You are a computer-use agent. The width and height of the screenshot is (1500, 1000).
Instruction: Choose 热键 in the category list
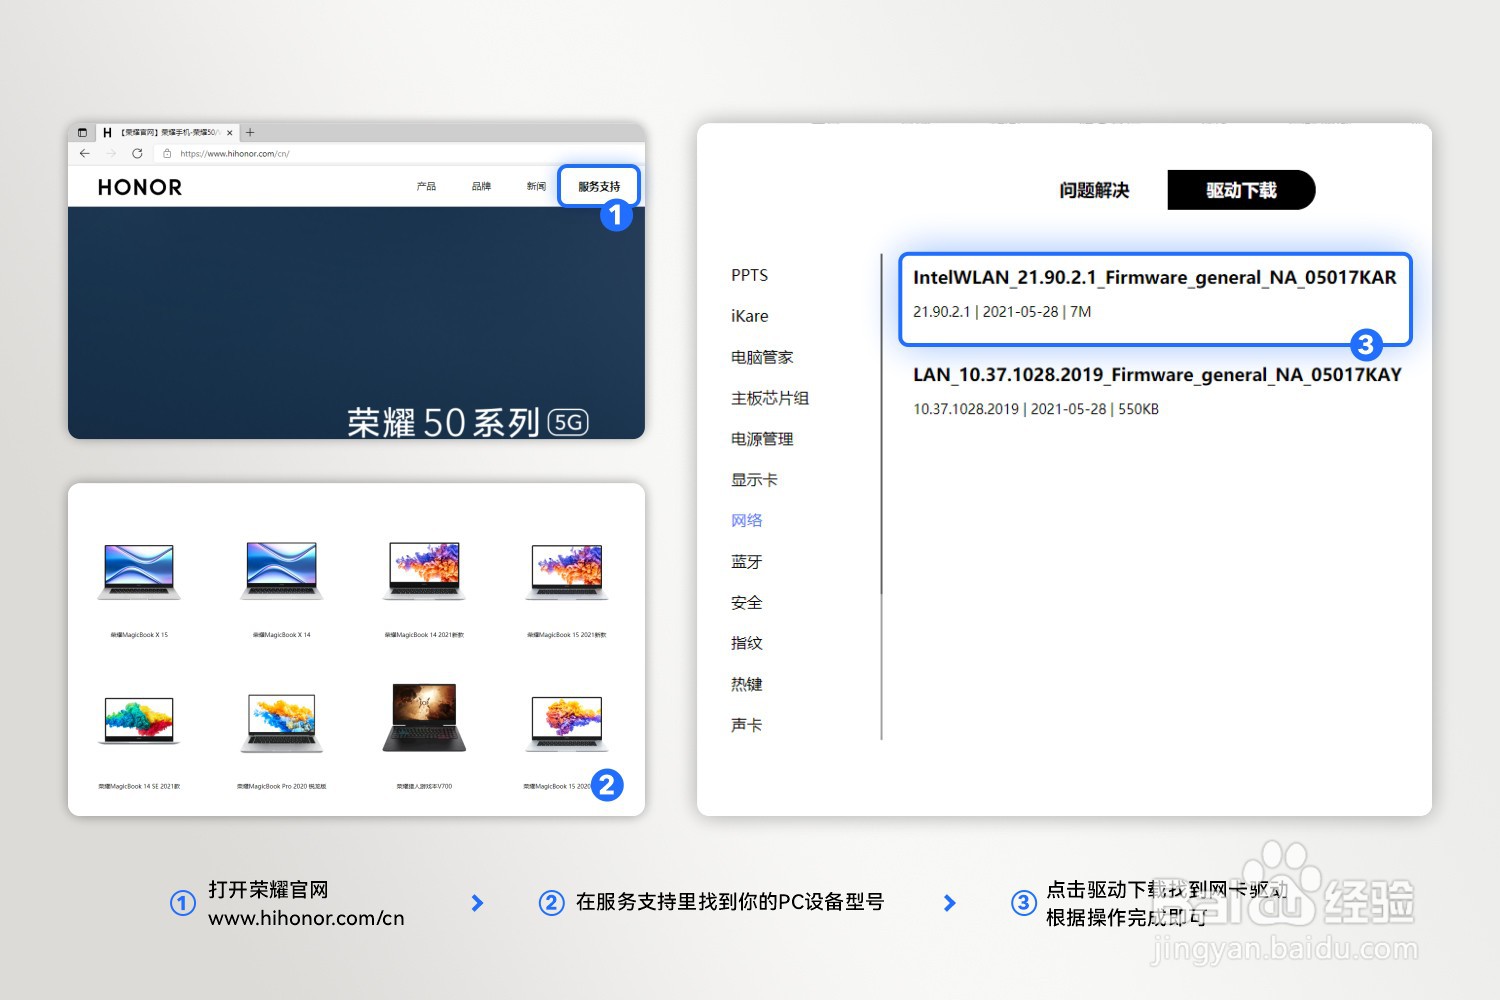click(746, 684)
